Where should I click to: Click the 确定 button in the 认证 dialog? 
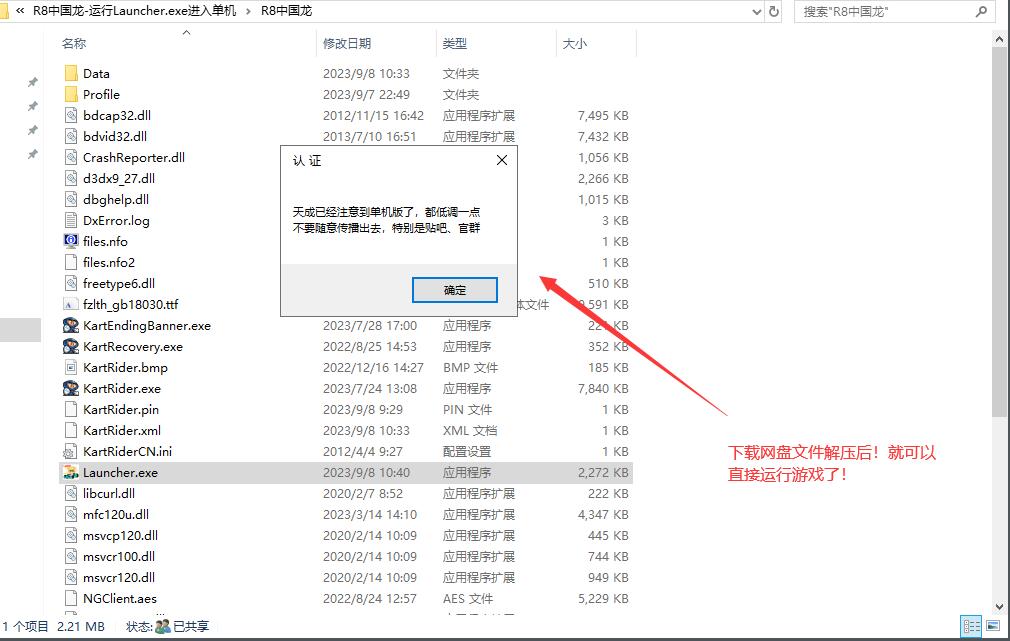(455, 289)
